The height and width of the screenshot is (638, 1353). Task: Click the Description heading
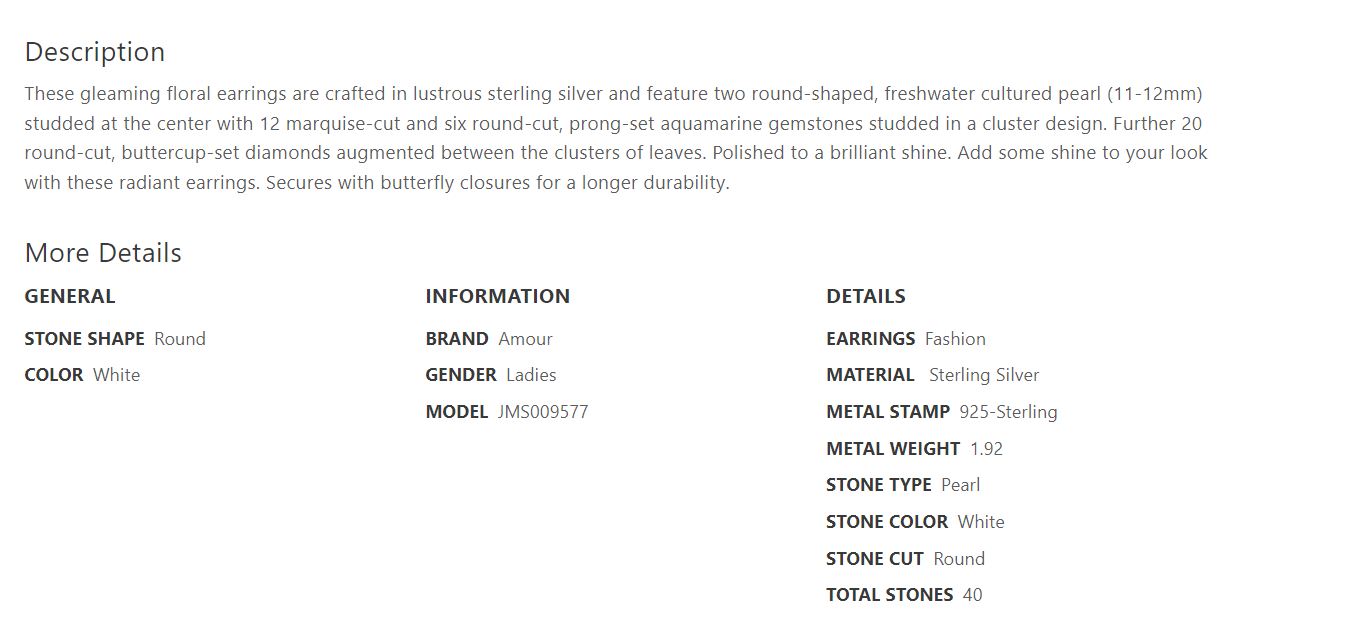(95, 52)
